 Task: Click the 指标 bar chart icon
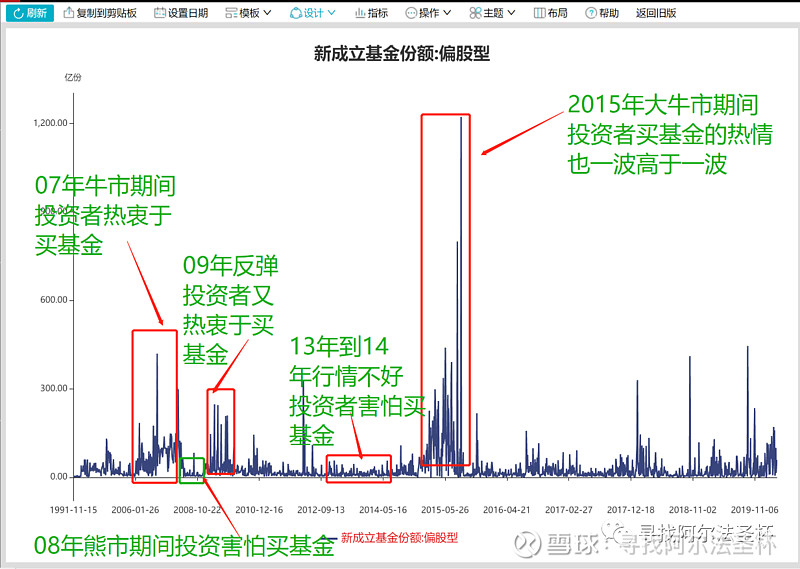pyautogui.click(x=360, y=13)
